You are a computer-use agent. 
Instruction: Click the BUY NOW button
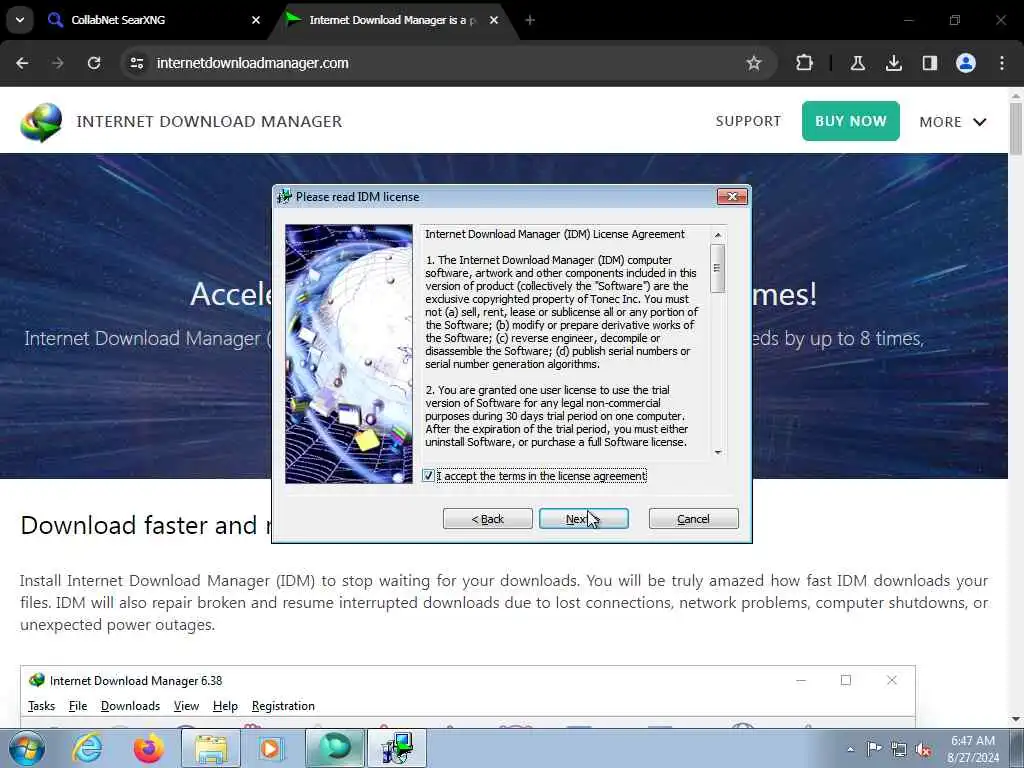point(850,121)
